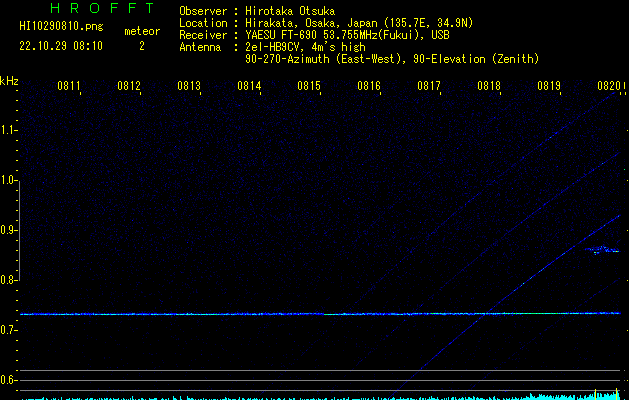
Task: Click the 0820 time marker
Action: [609, 86]
